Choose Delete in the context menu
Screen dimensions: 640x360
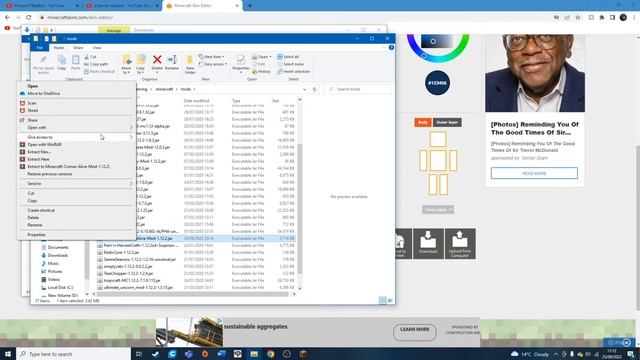click(77, 218)
